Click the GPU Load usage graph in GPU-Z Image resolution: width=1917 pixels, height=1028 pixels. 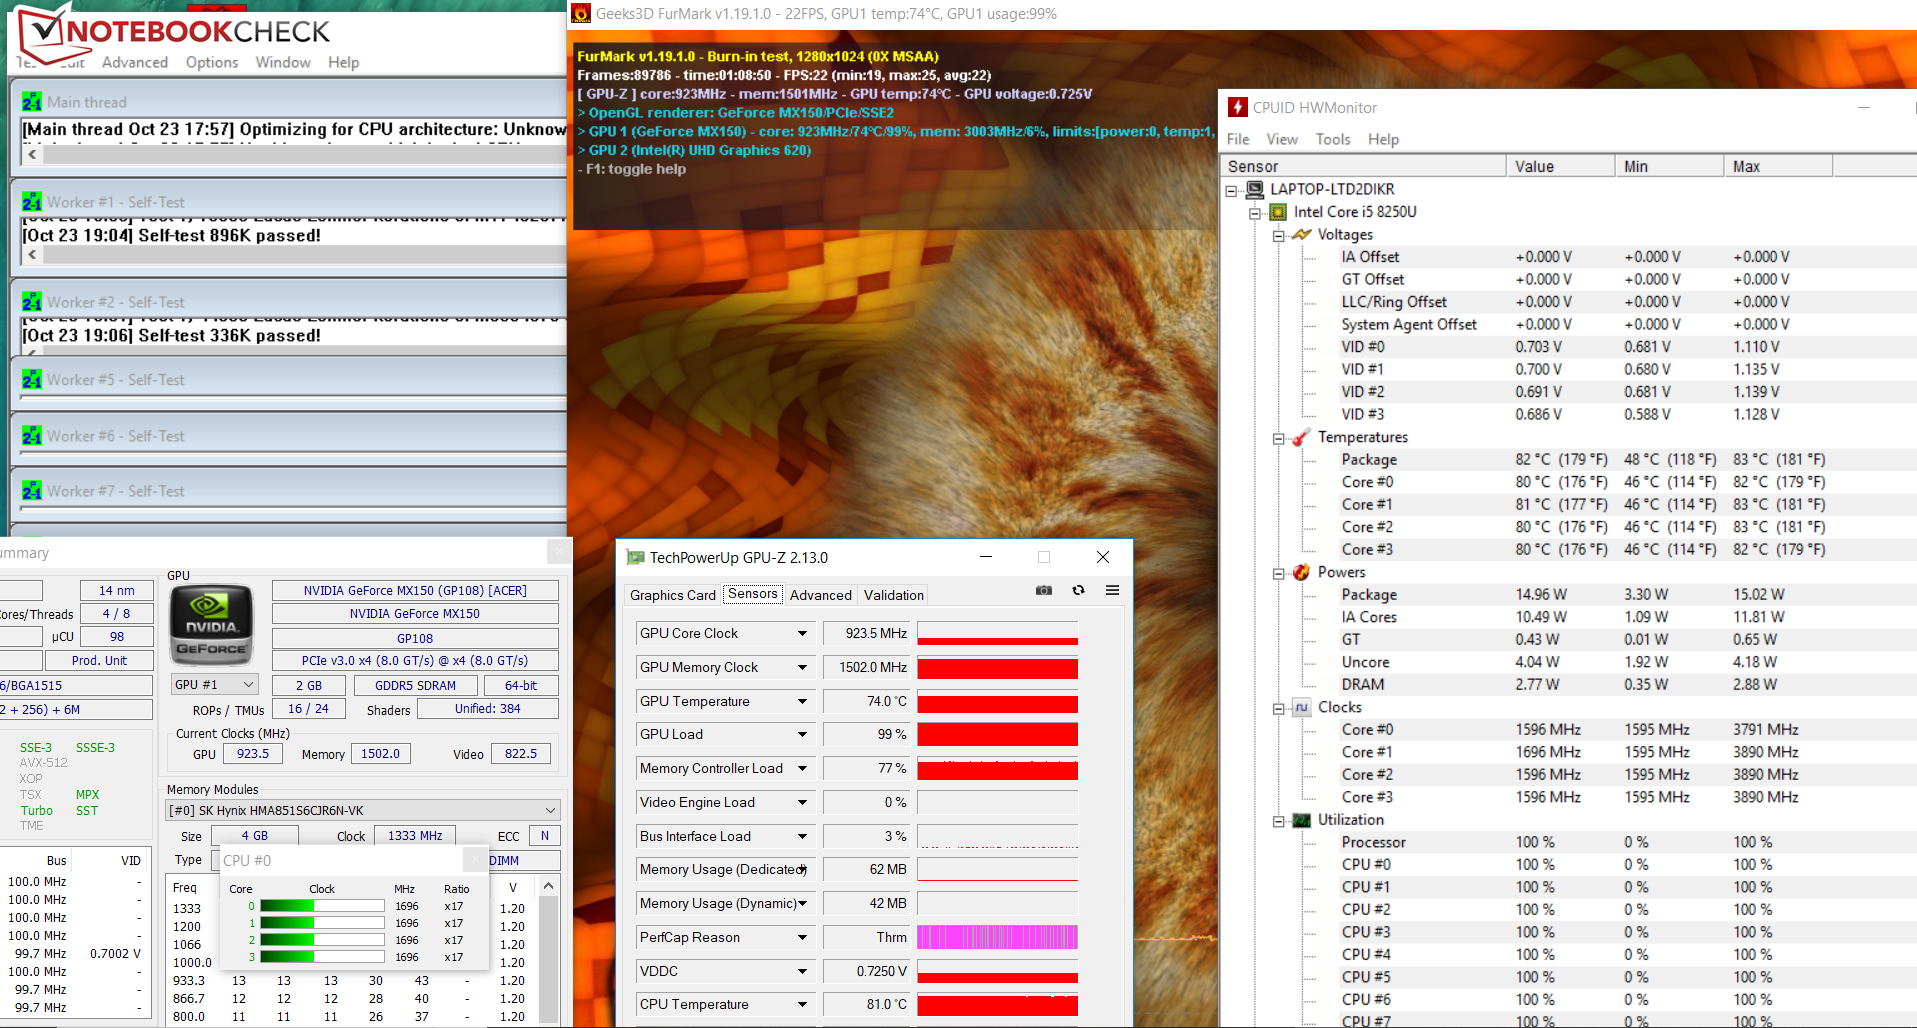click(x=997, y=734)
